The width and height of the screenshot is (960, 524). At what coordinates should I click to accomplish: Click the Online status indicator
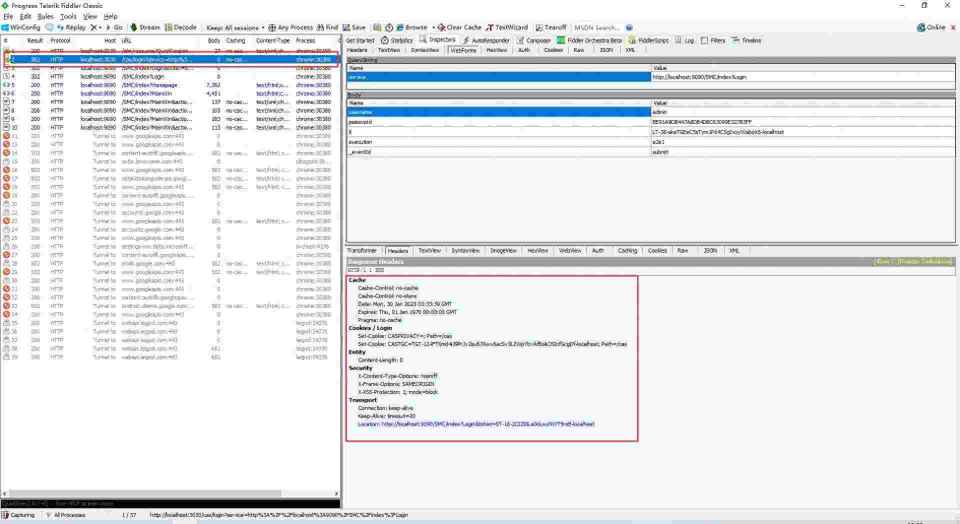tap(931, 28)
